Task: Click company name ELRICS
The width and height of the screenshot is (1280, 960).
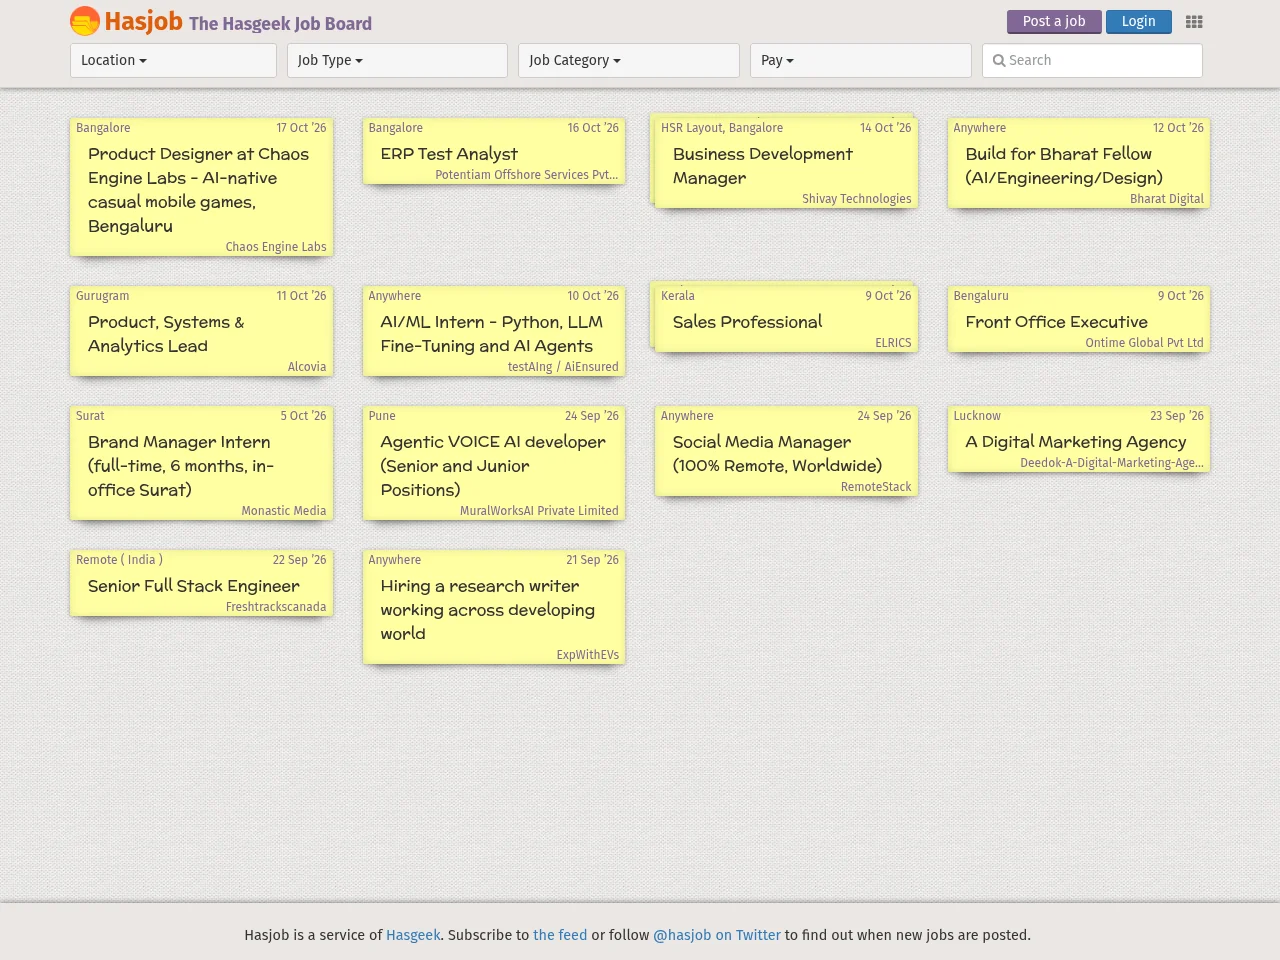Action: tap(893, 343)
